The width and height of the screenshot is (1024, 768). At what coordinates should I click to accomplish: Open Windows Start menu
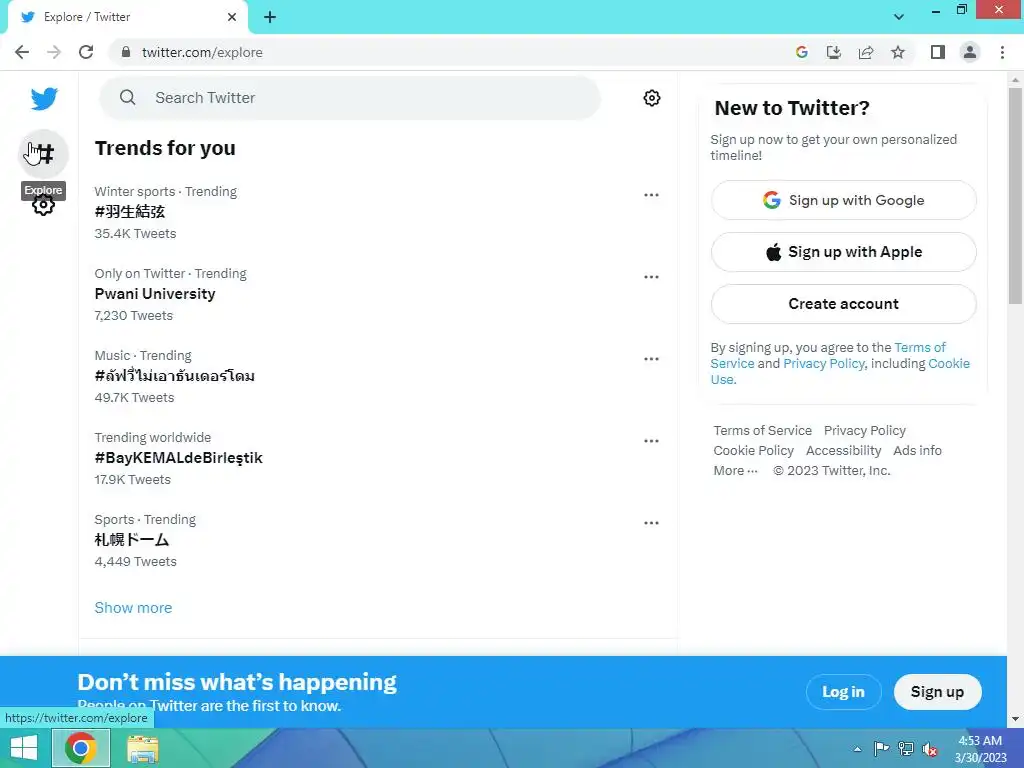pyautogui.click(x=24, y=748)
